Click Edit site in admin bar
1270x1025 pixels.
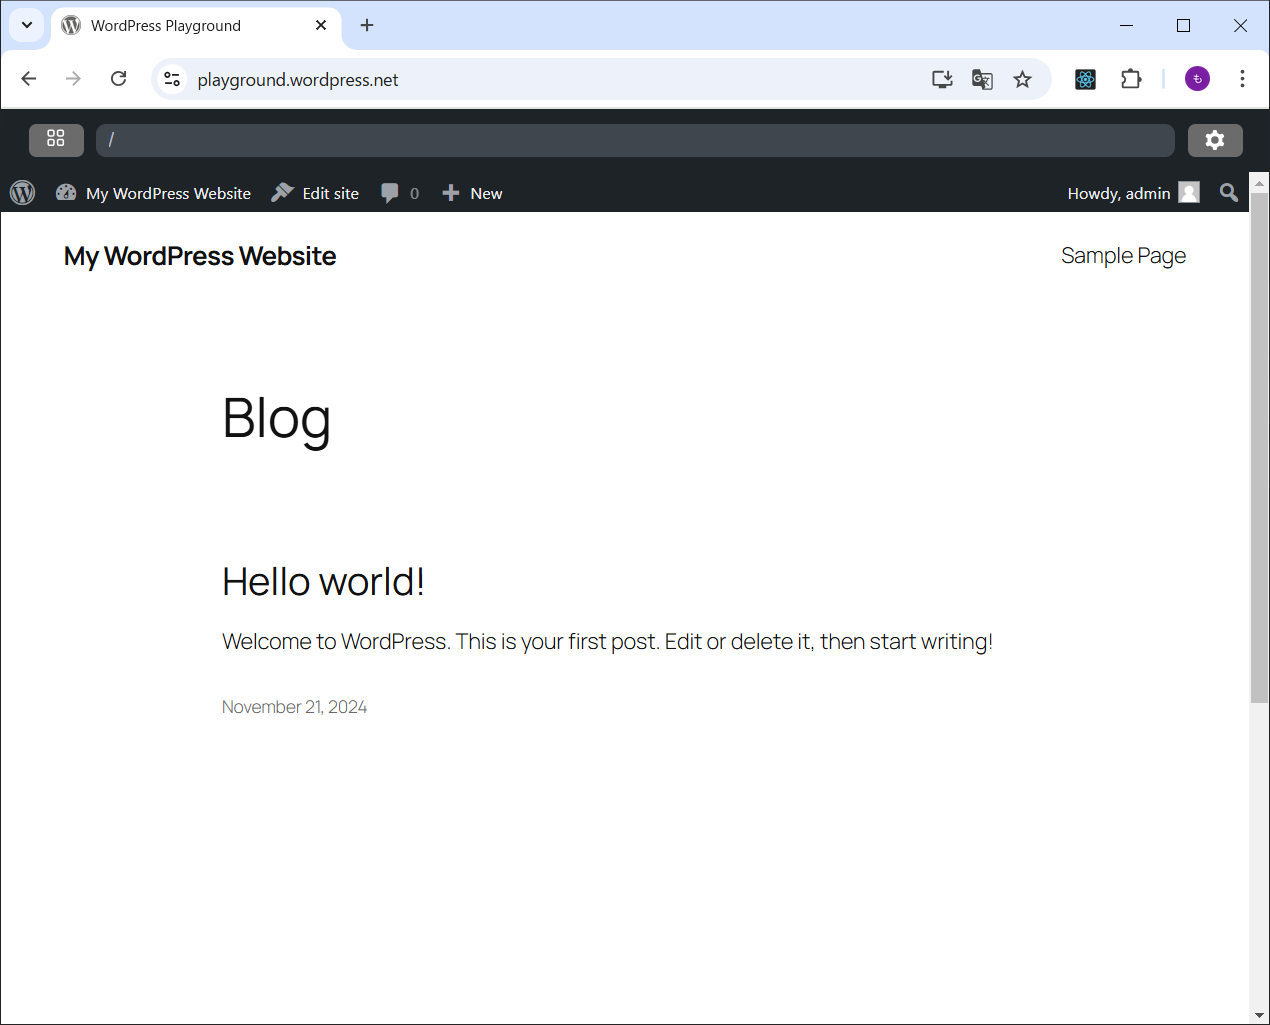point(330,193)
